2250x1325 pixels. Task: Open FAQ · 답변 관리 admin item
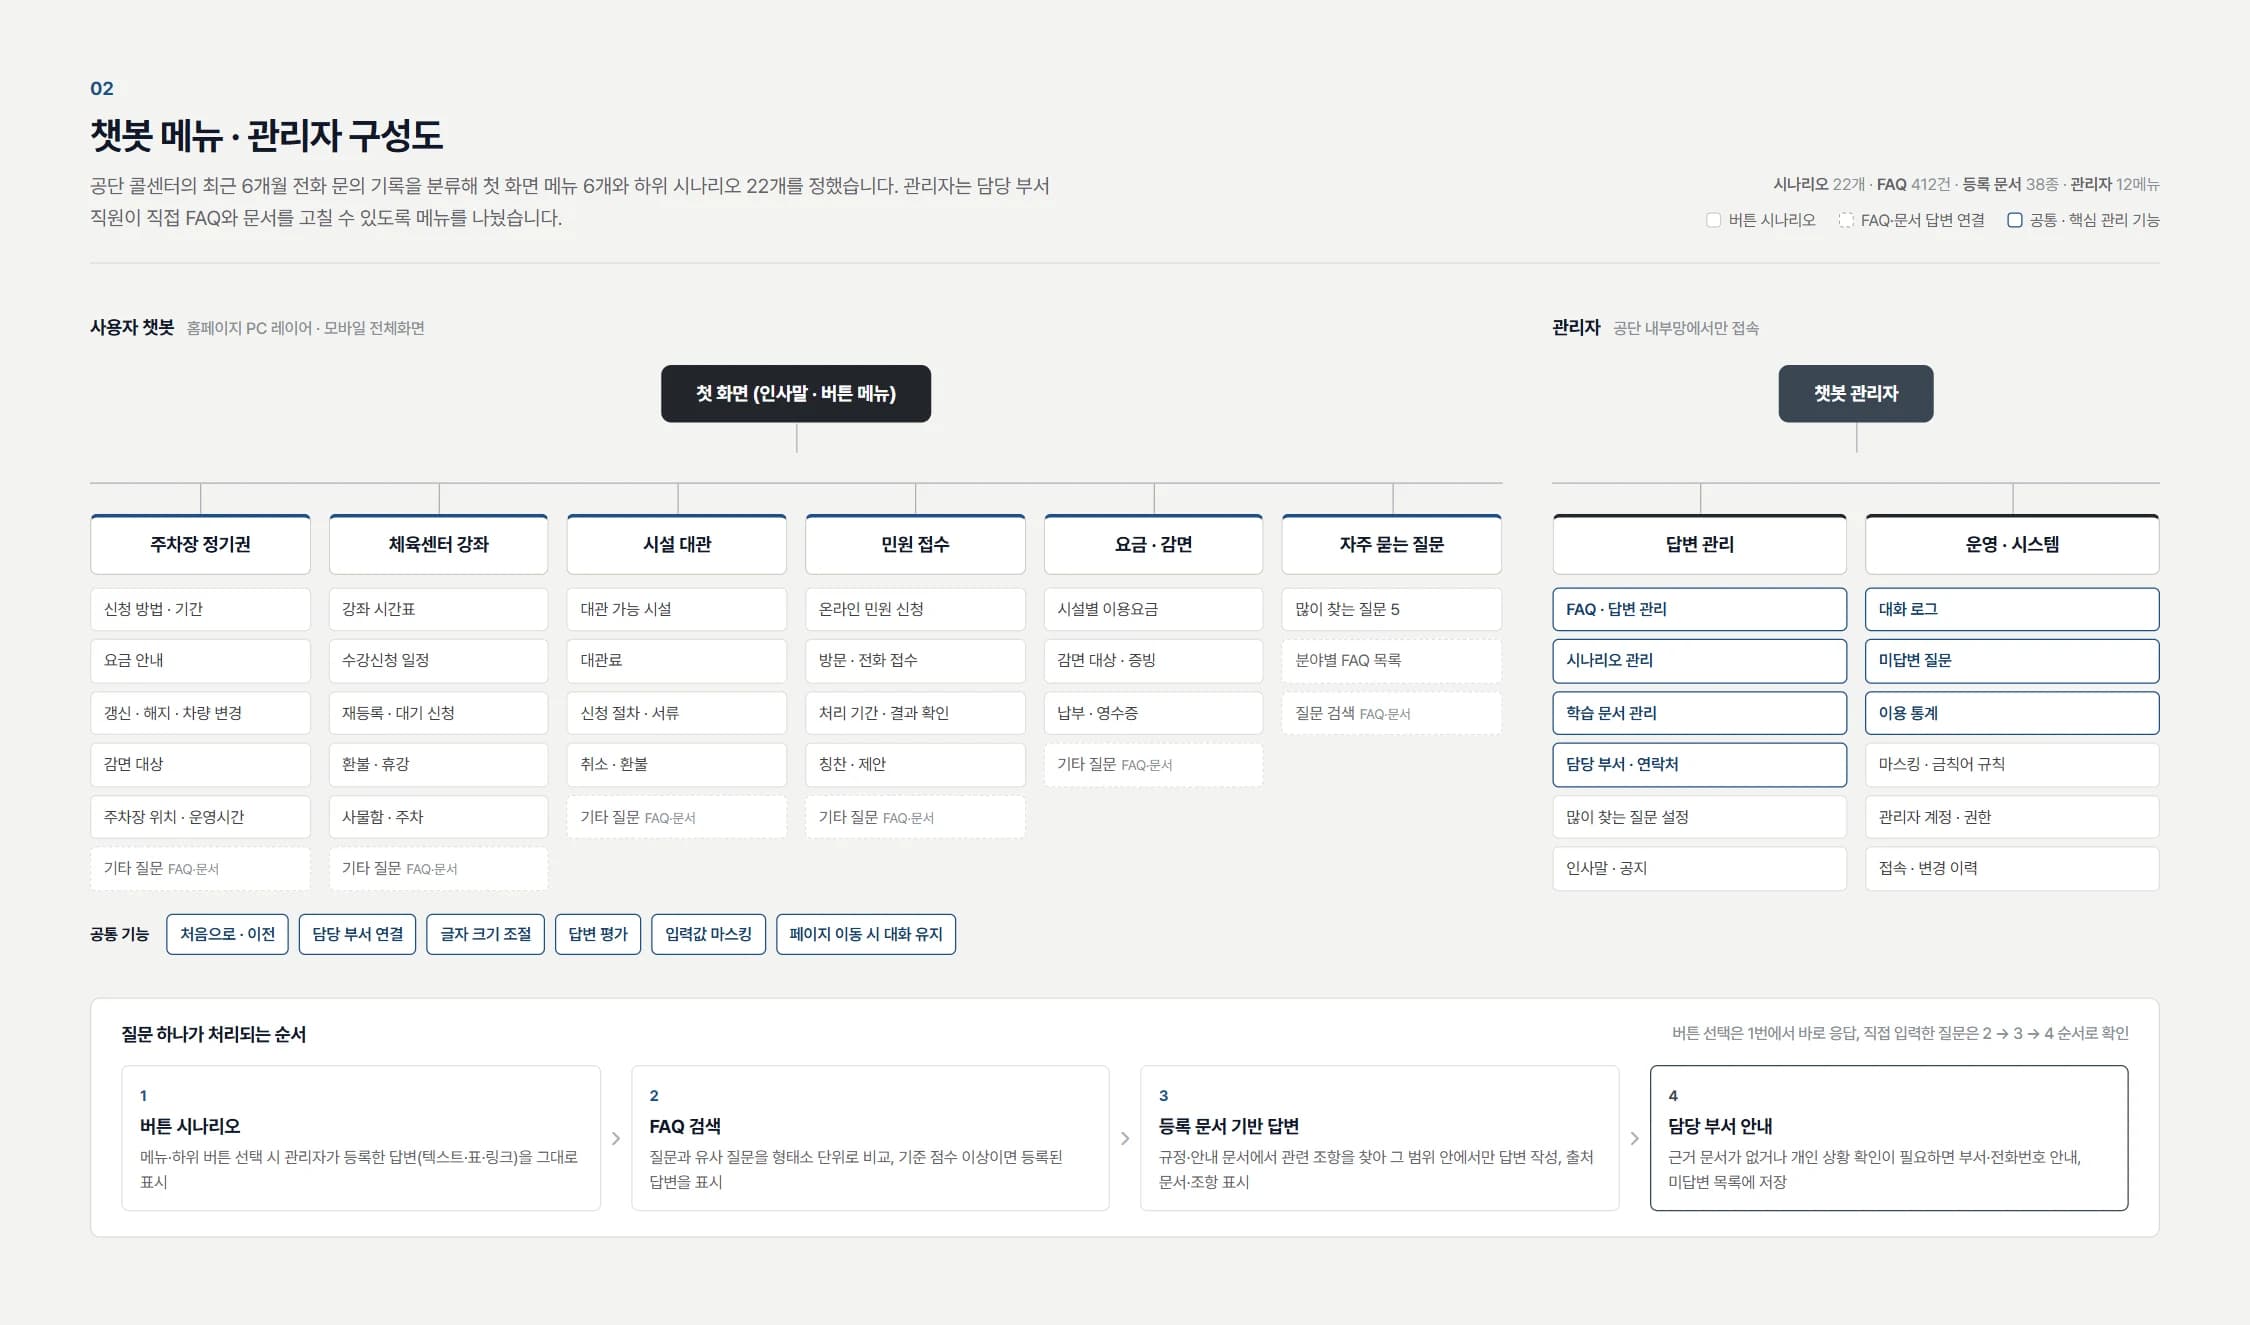pos(1699,609)
